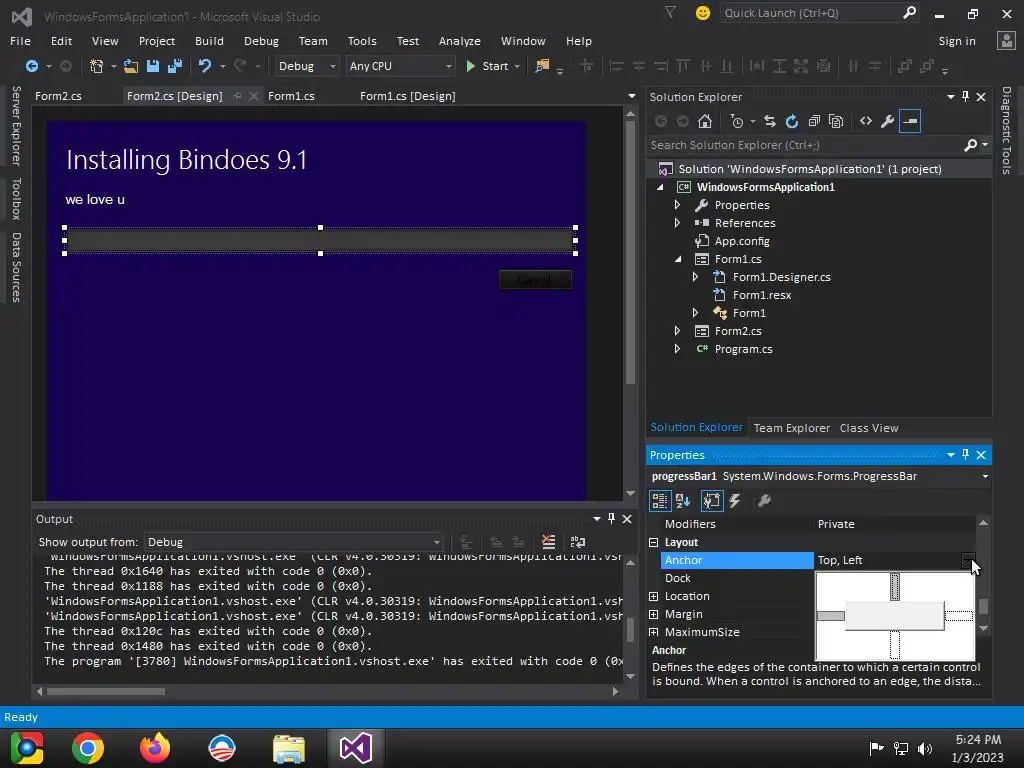This screenshot has width=1024, height=768.
Task: Open the Analyze menu
Action: (x=460, y=40)
